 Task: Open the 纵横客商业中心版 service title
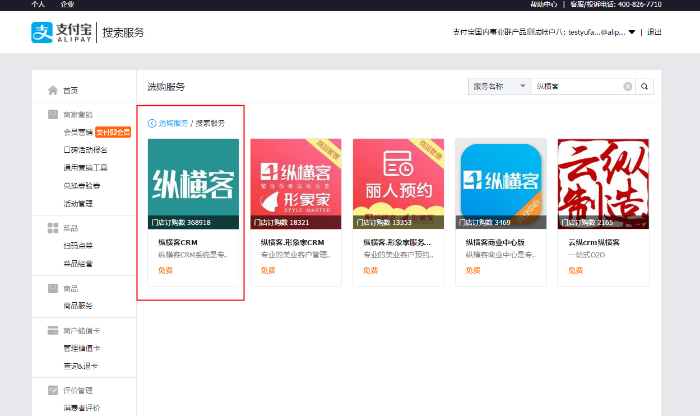tap(495, 242)
